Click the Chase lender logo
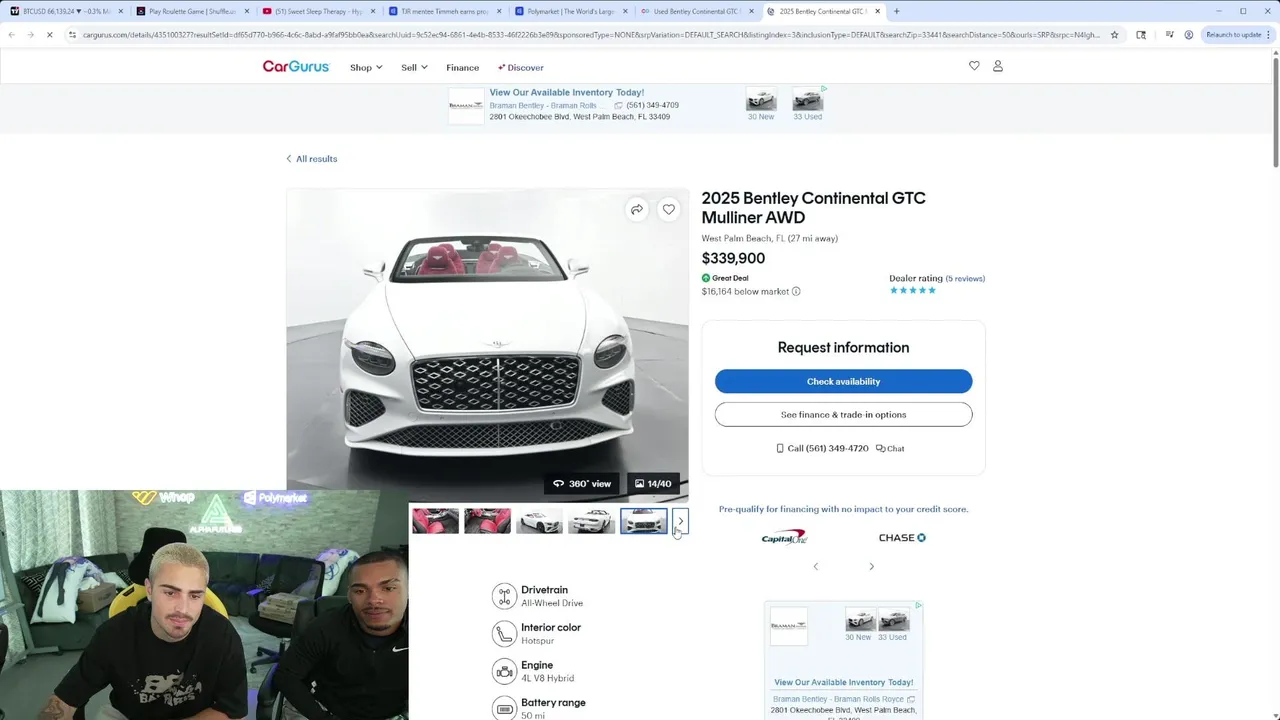 point(902,538)
